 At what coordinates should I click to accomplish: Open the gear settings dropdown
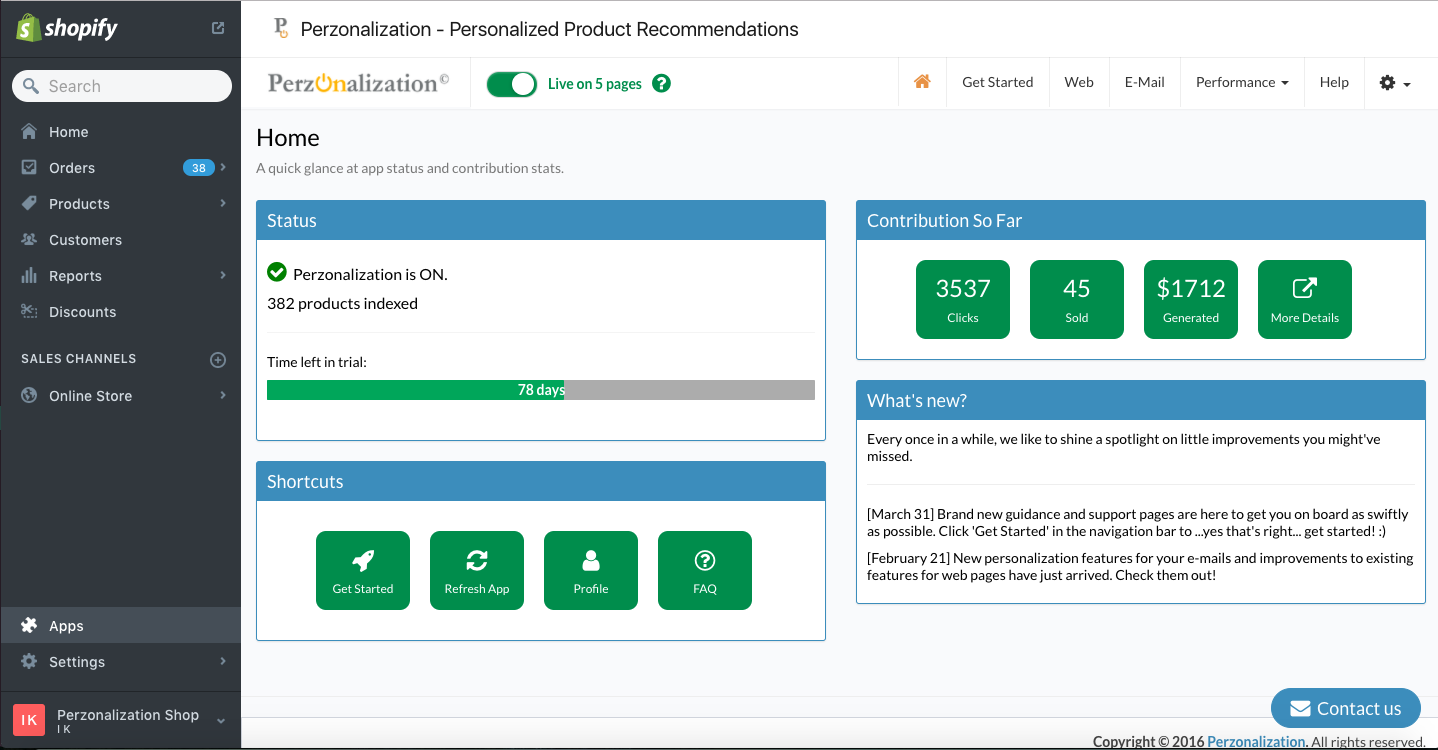point(1394,83)
